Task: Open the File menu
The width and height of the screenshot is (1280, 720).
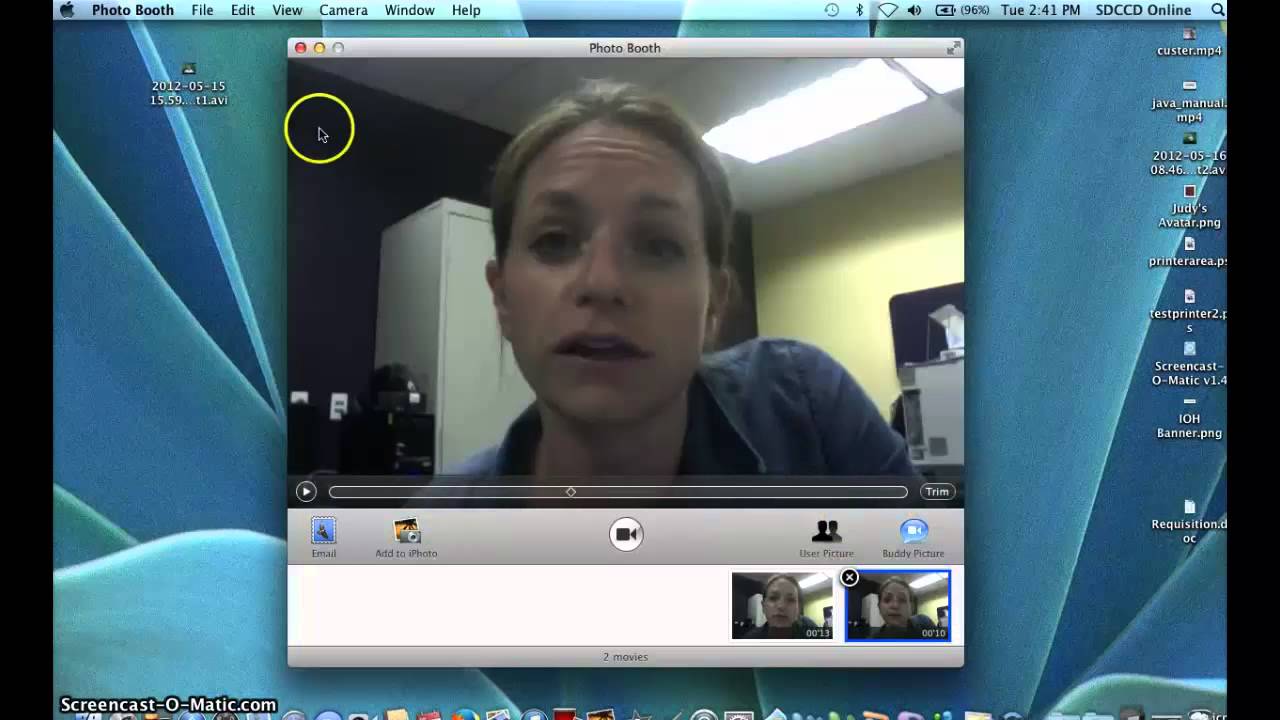Action: coord(202,10)
